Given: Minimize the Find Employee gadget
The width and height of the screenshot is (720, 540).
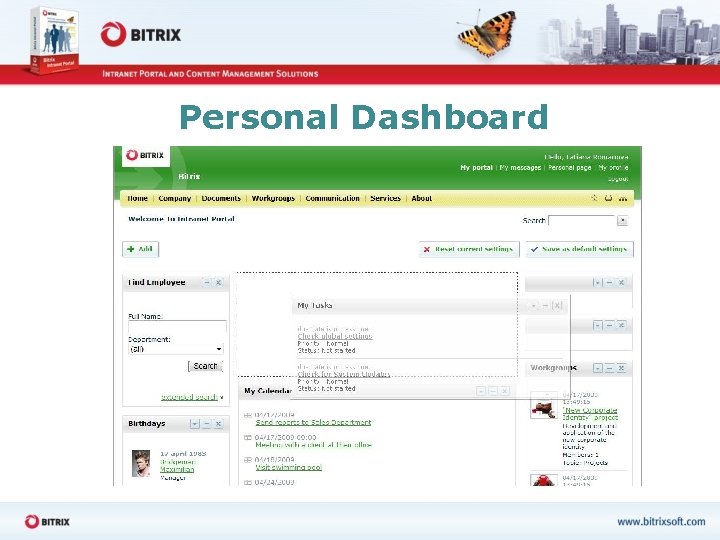Looking at the screenshot, I should click(207, 282).
